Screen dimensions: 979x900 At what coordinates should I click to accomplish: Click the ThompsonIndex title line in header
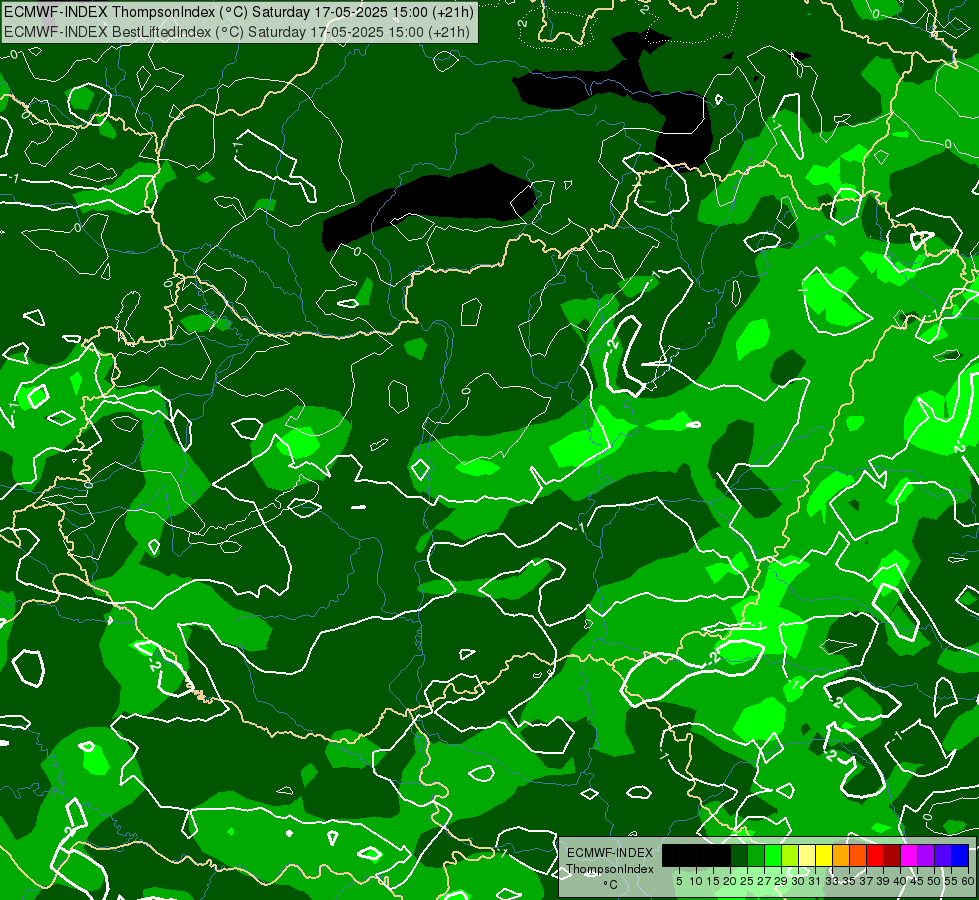[x=239, y=12]
